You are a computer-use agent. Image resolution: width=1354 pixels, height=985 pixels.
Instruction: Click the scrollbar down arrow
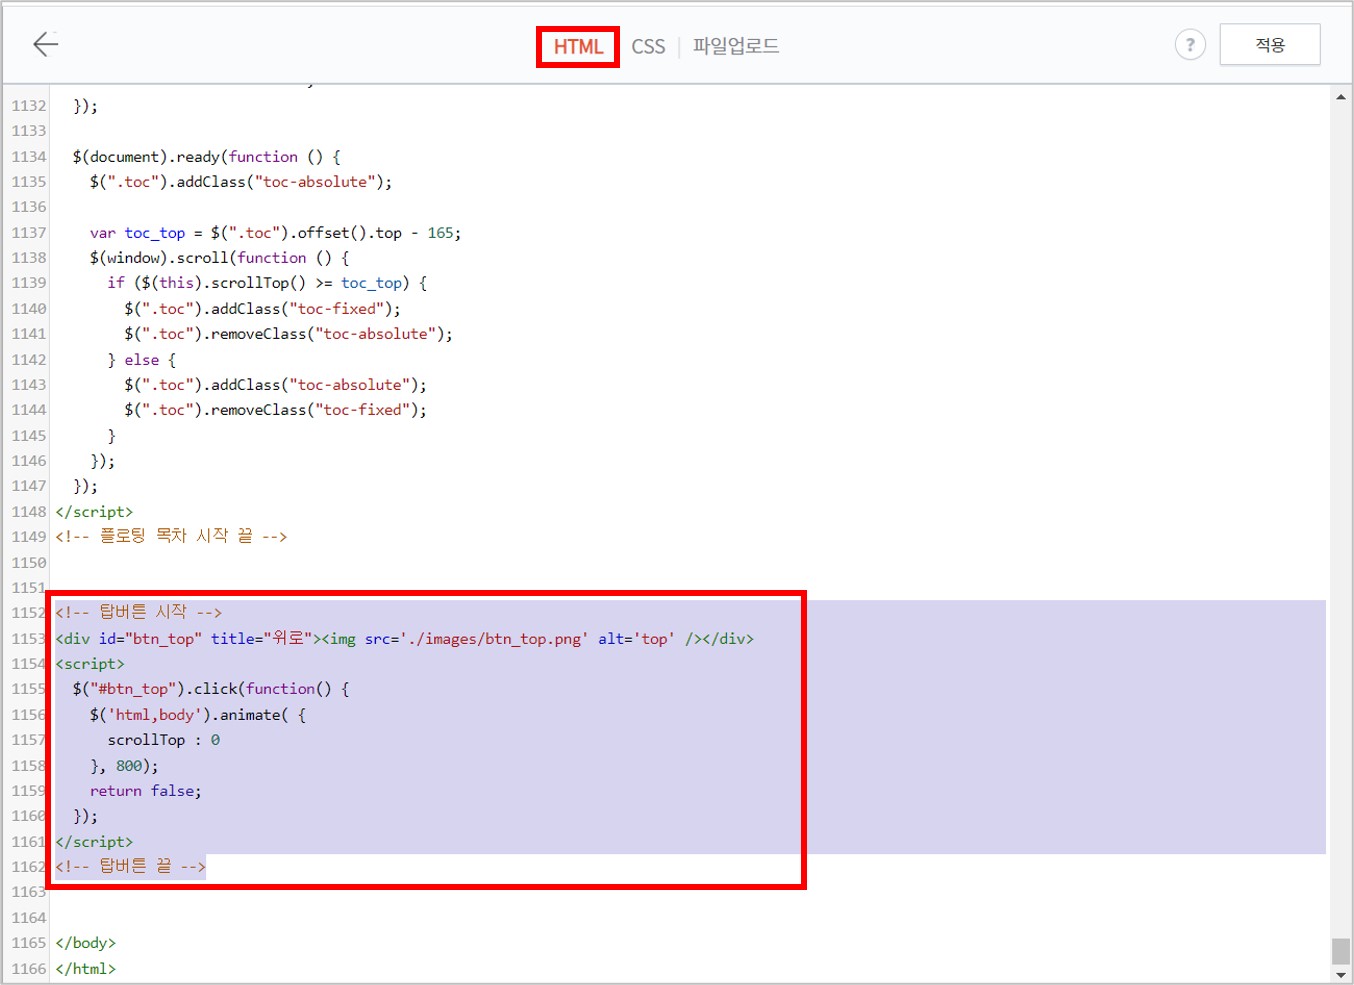1341,974
